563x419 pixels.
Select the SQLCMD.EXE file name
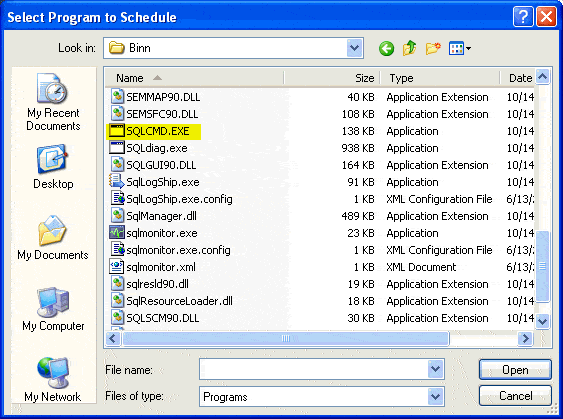pos(158,131)
